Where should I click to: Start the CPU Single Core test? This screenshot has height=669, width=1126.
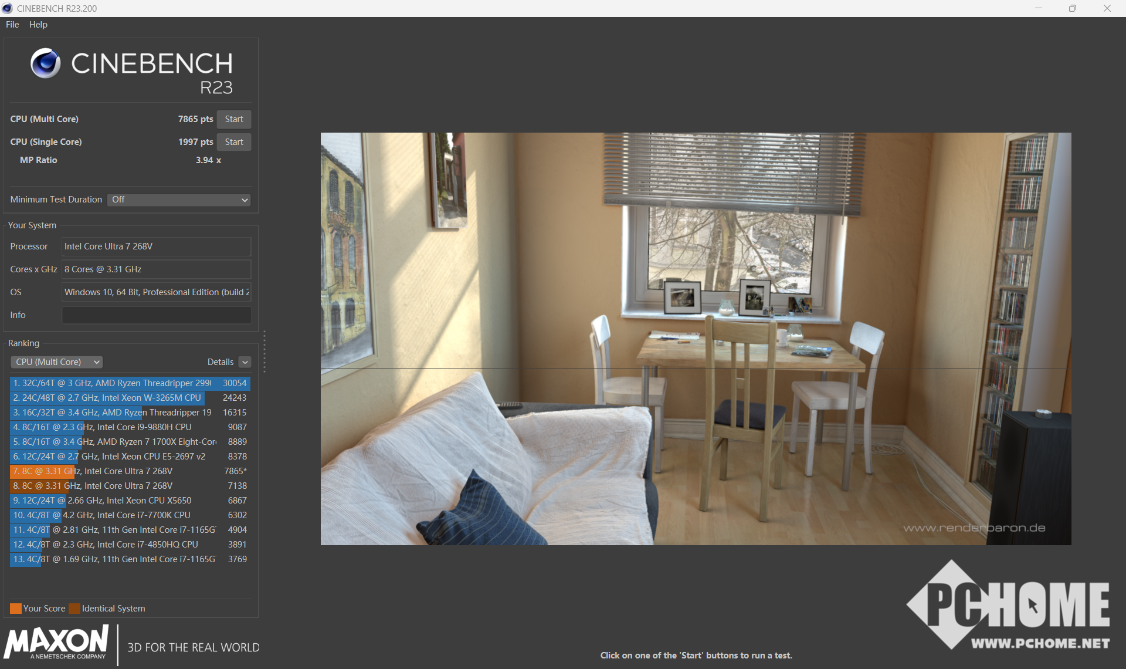233,142
